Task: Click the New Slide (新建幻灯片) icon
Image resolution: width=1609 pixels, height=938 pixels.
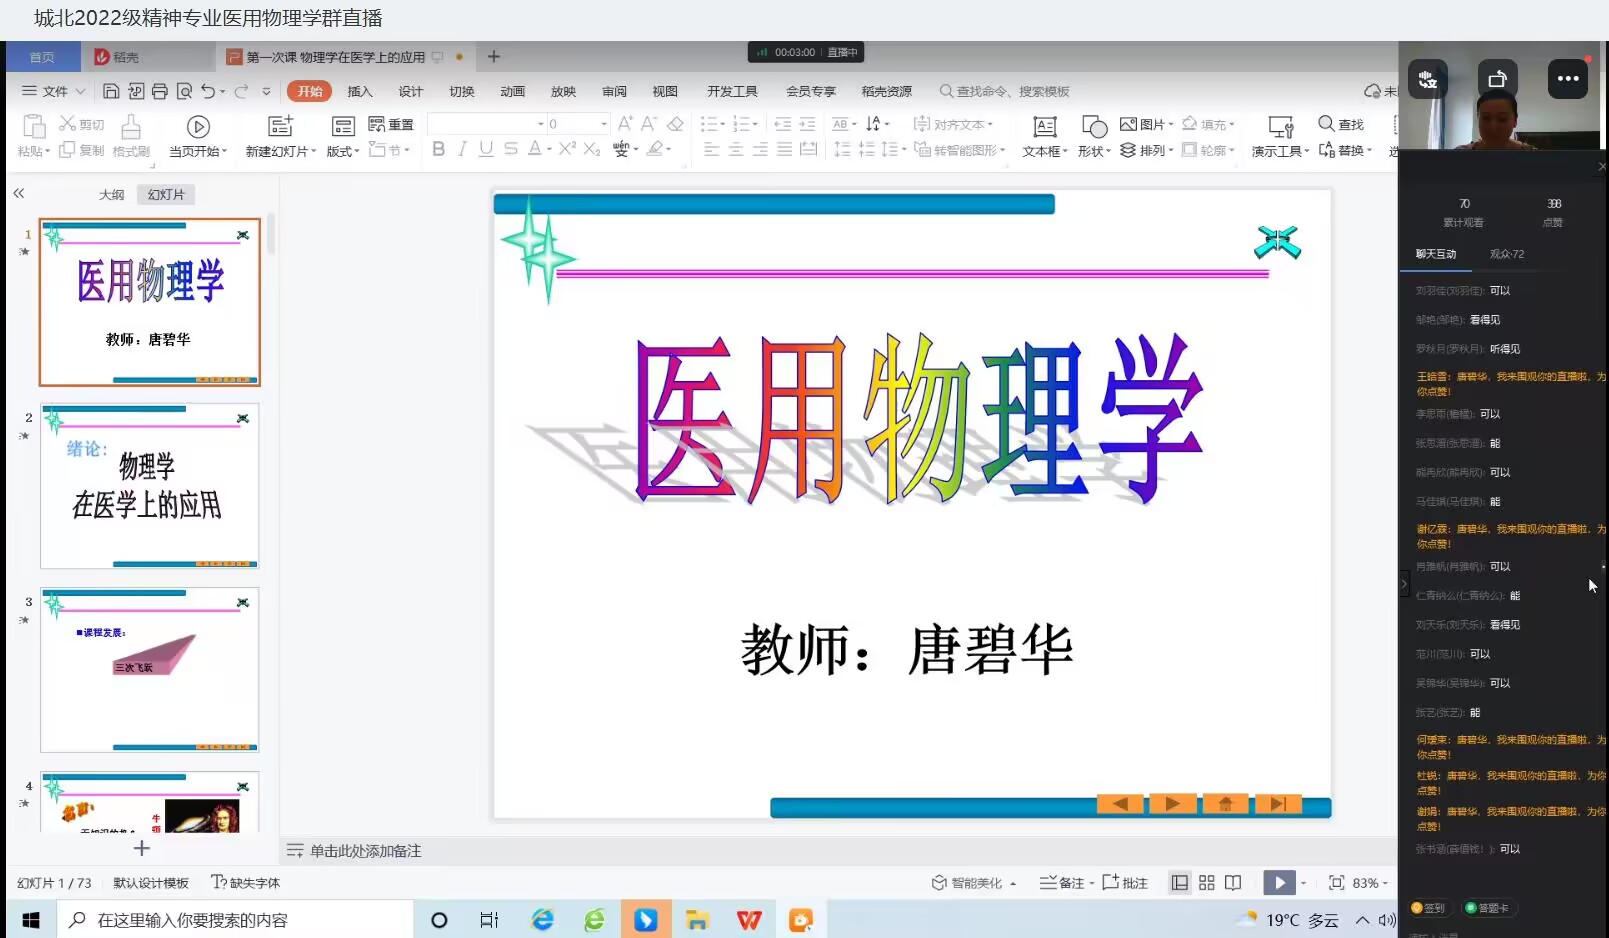Action: (x=280, y=126)
